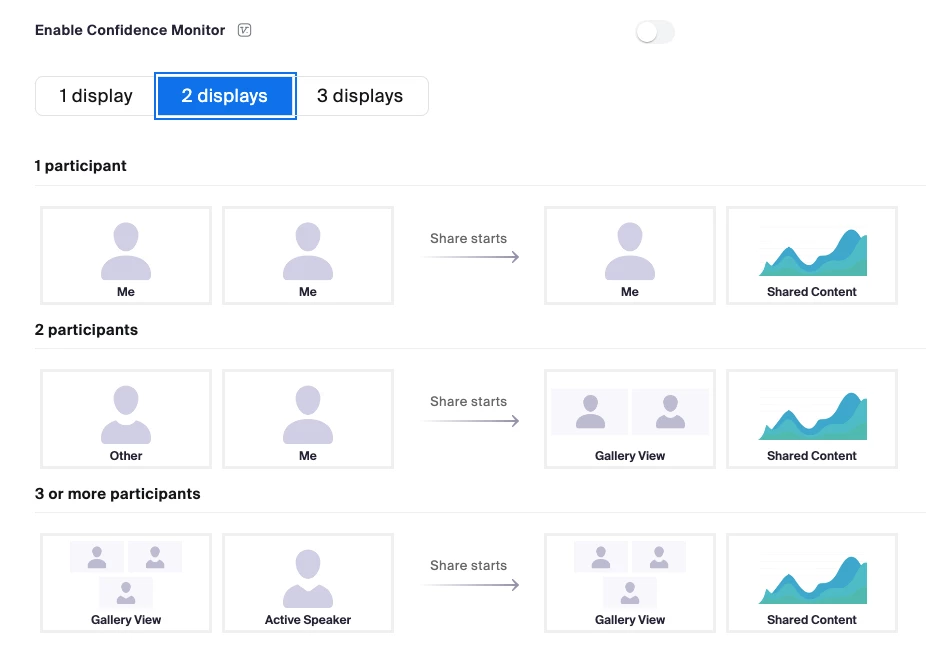Image resolution: width=926 pixels, height=667 pixels.
Task: Click the 1 participant heading
Action: tap(80, 166)
